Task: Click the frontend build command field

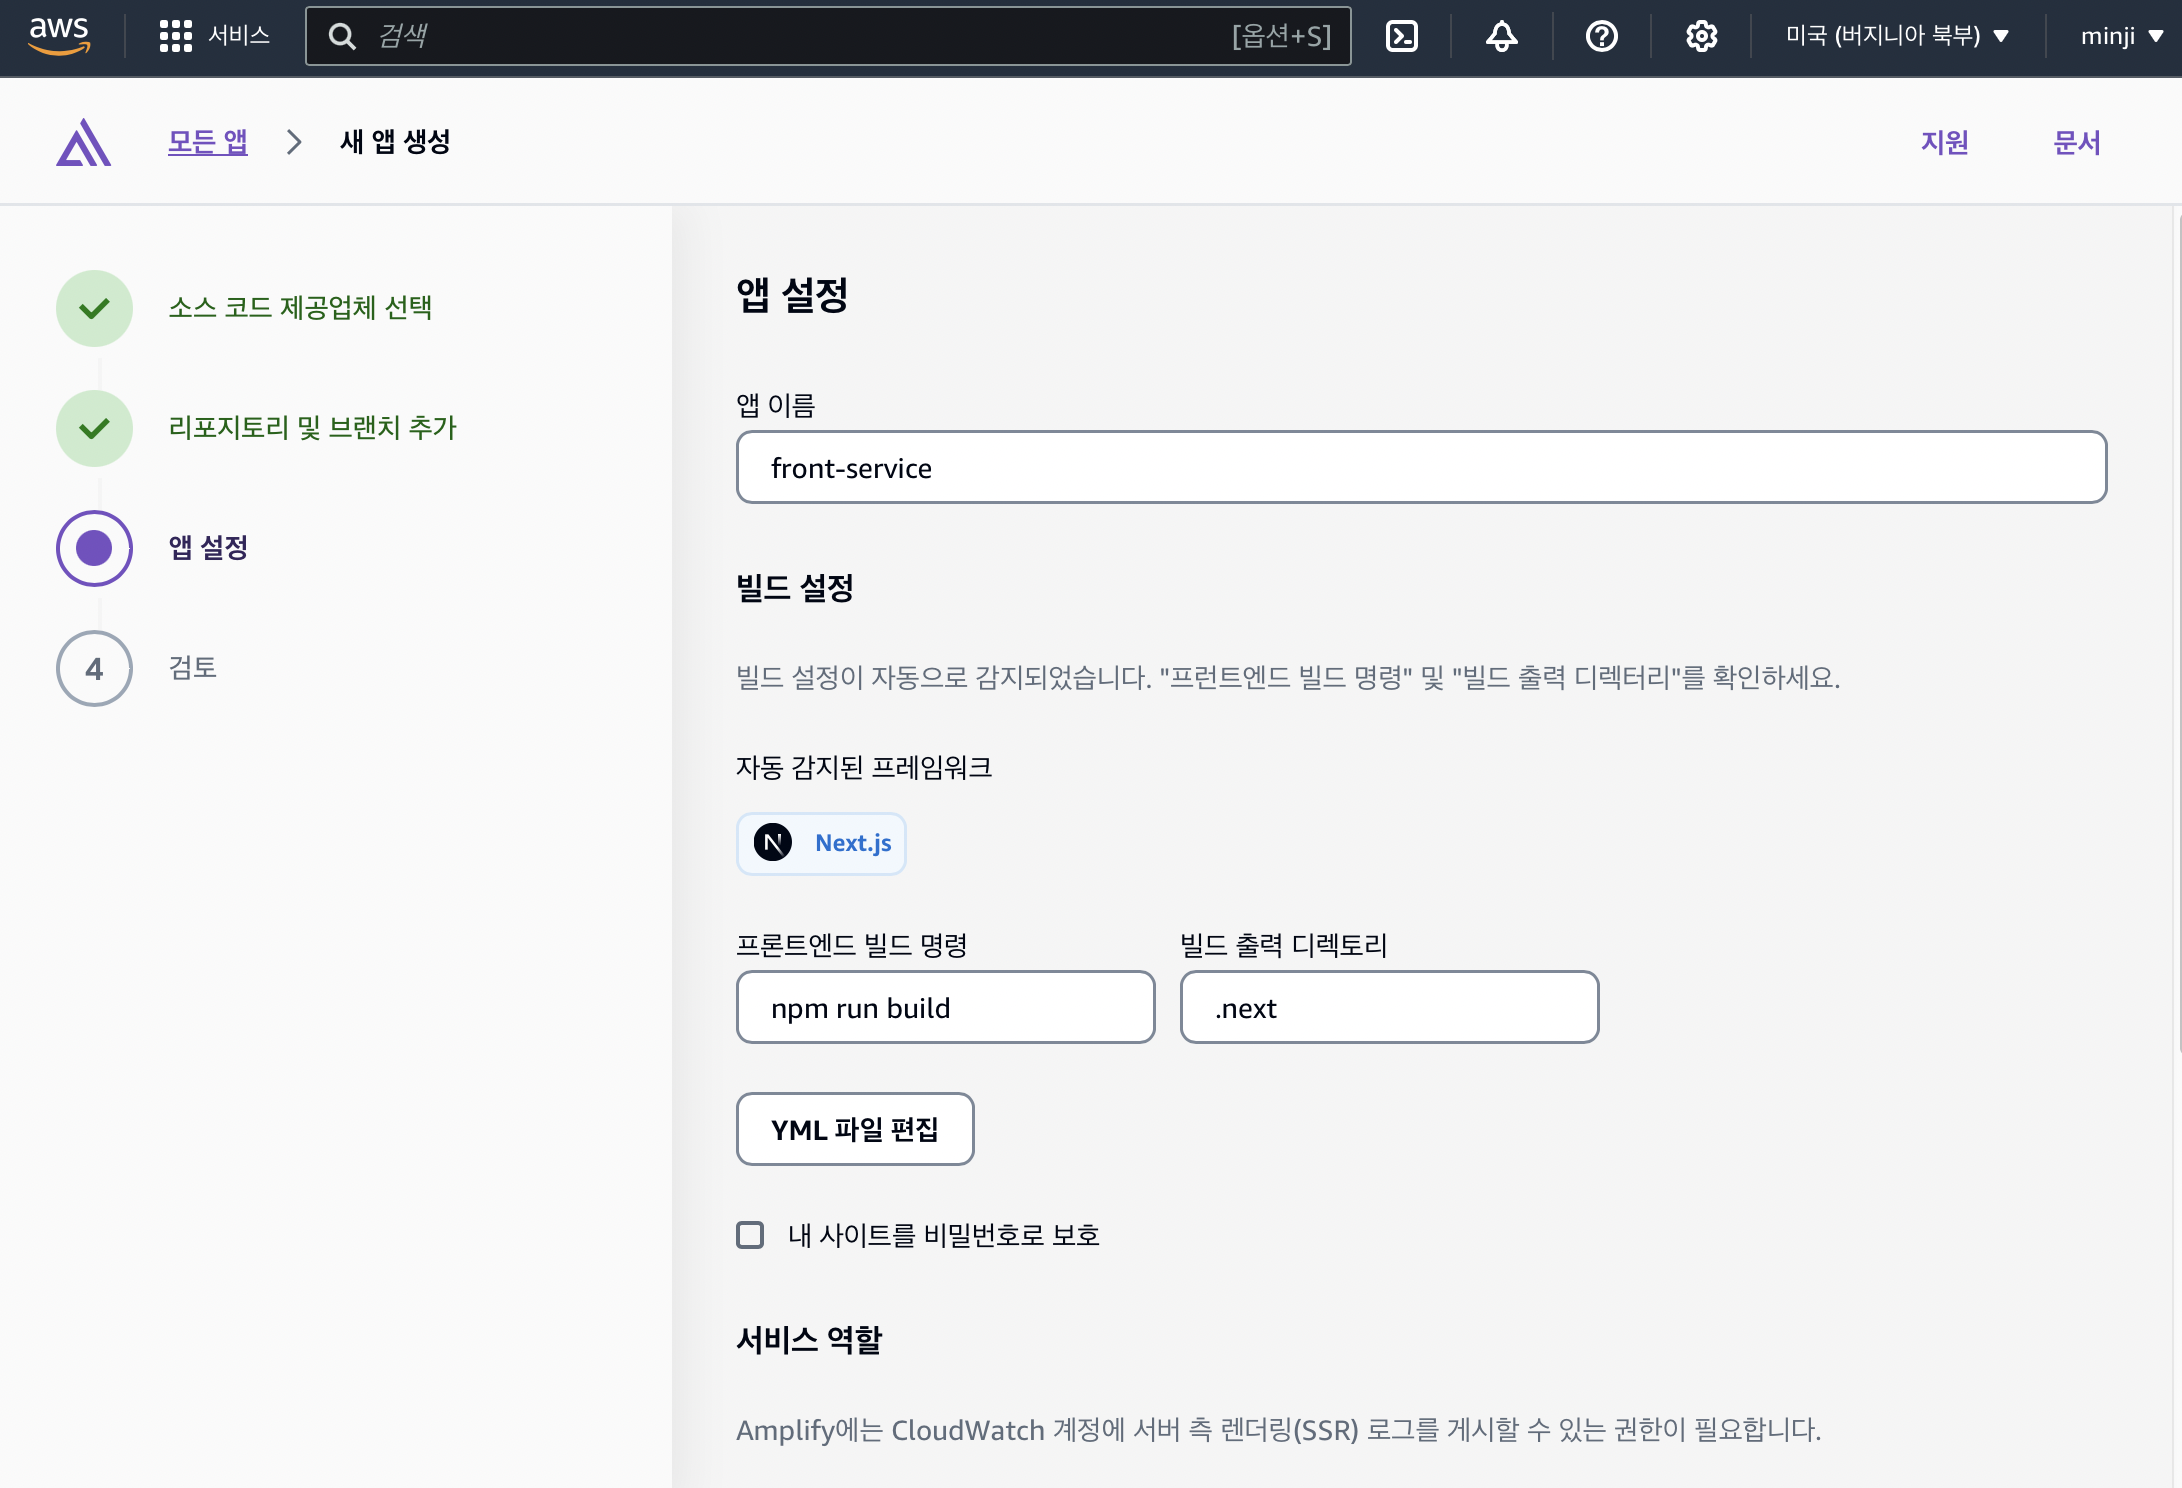Action: click(945, 1007)
